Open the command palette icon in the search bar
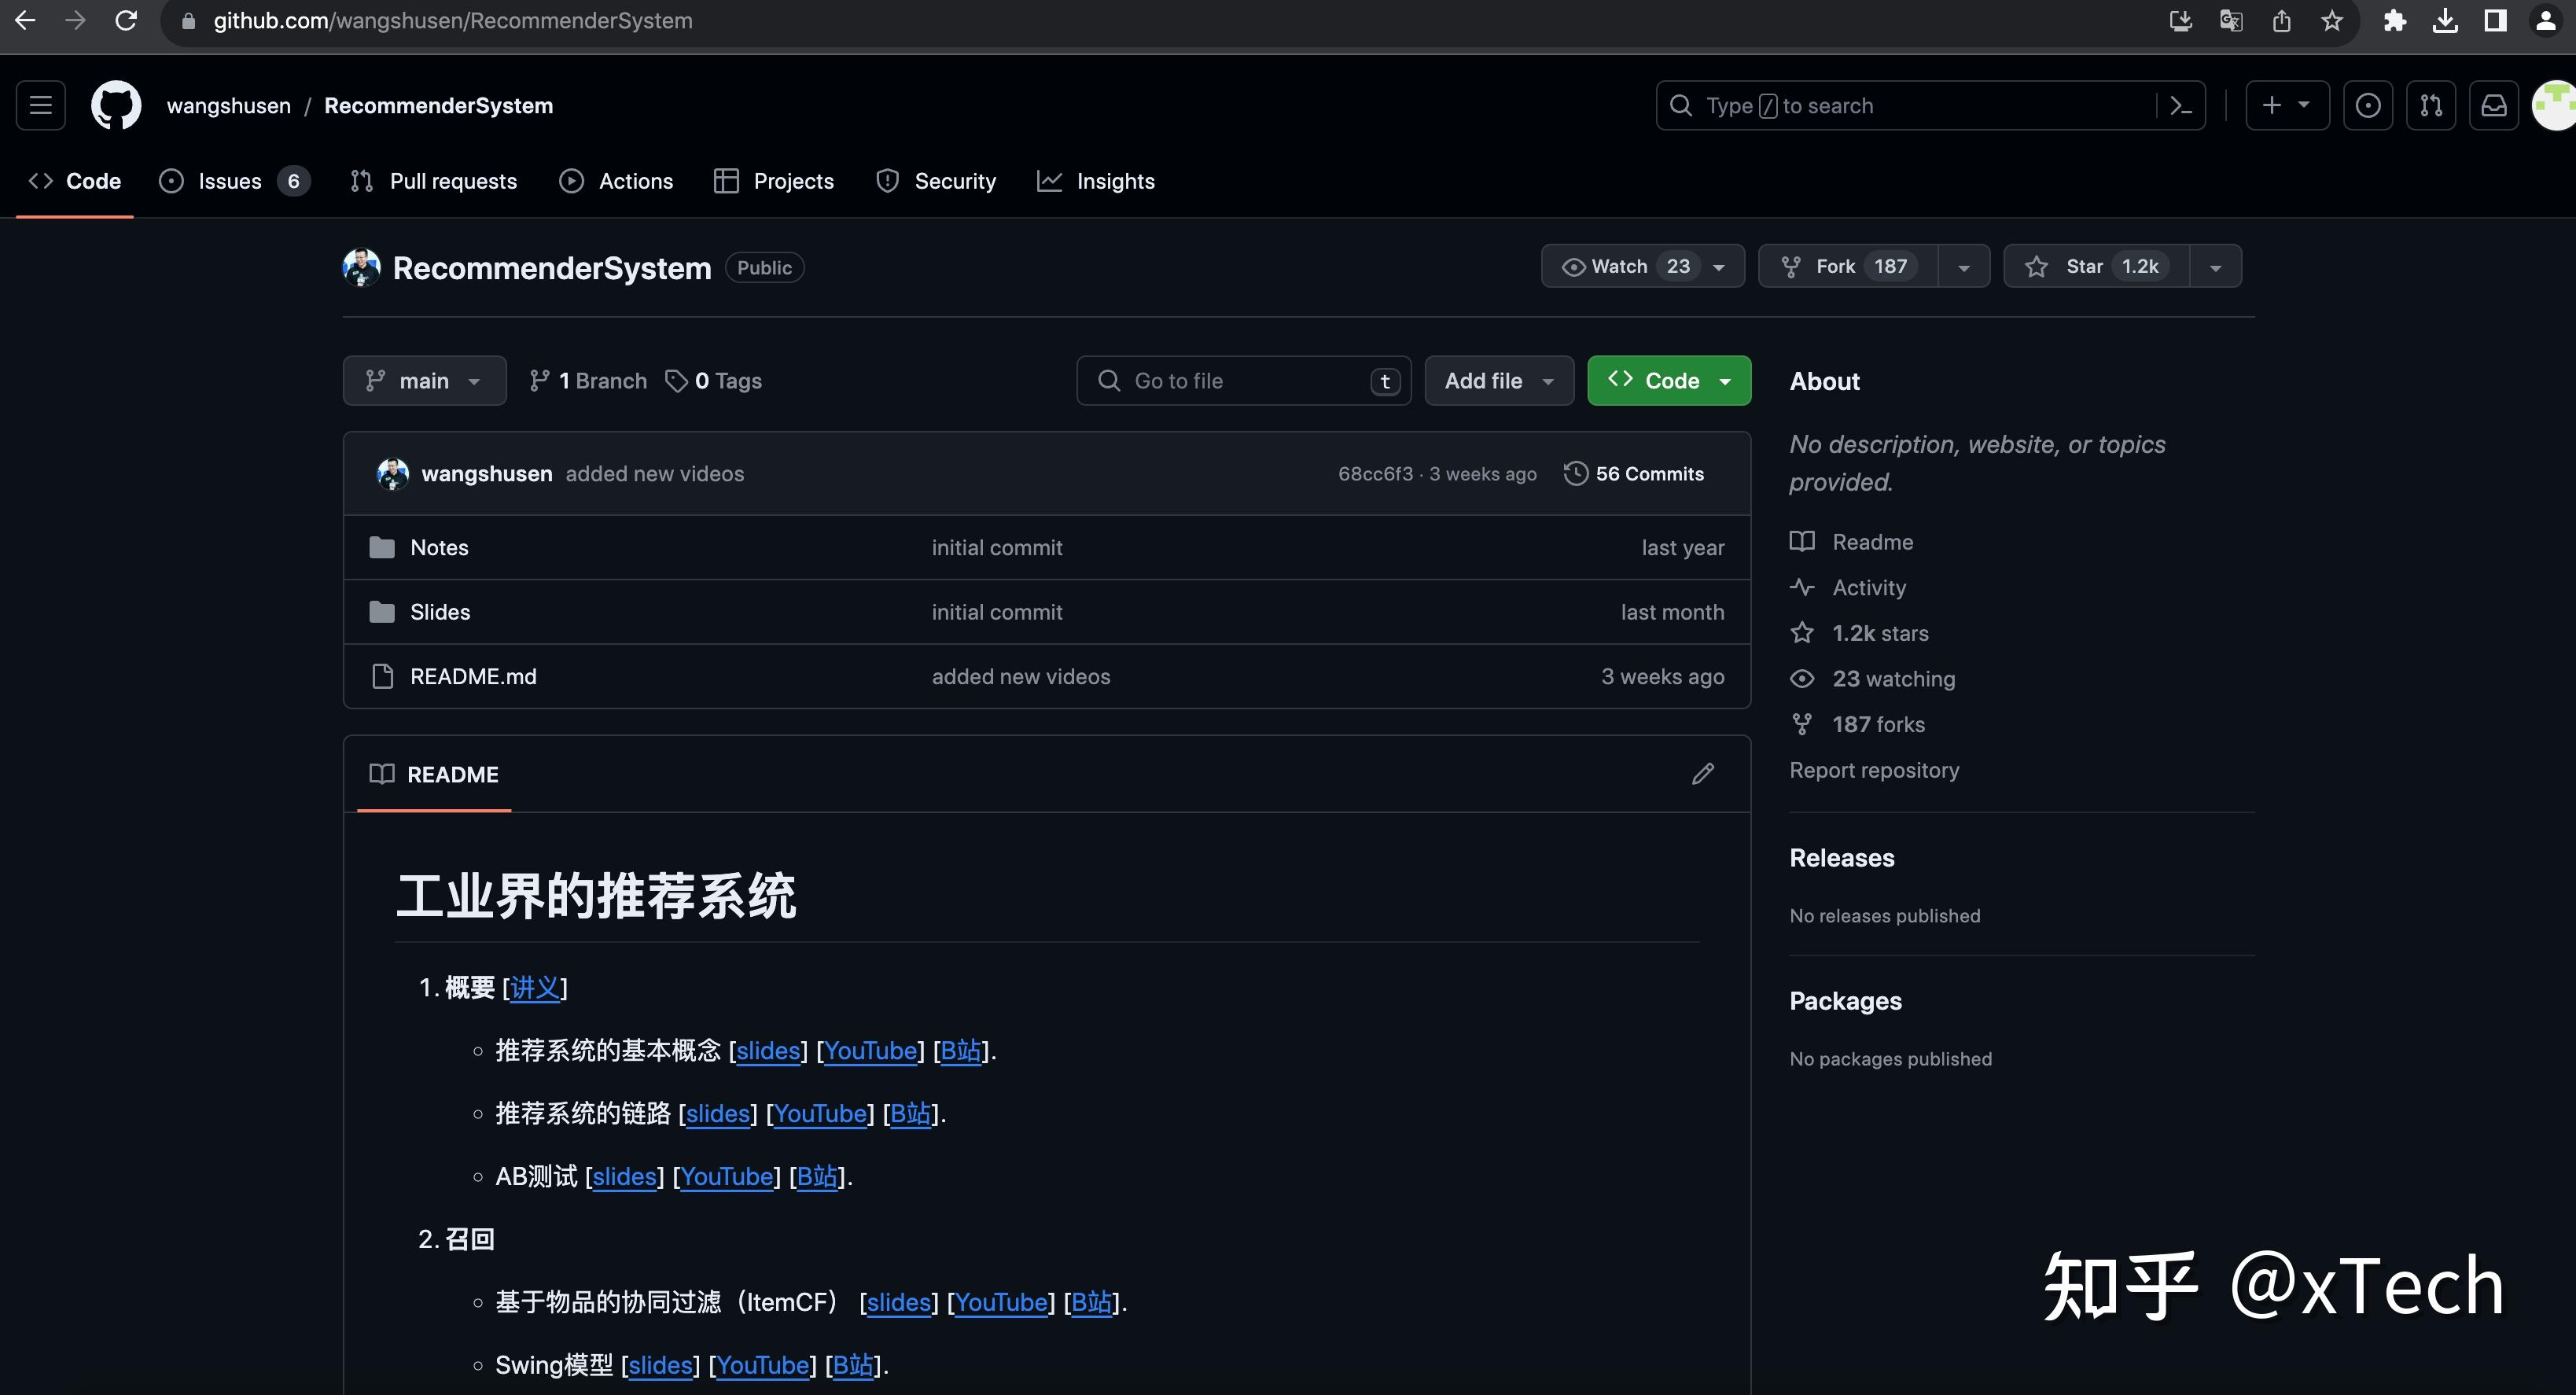Viewport: 2576px width, 1395px height. click(2180, 105)
